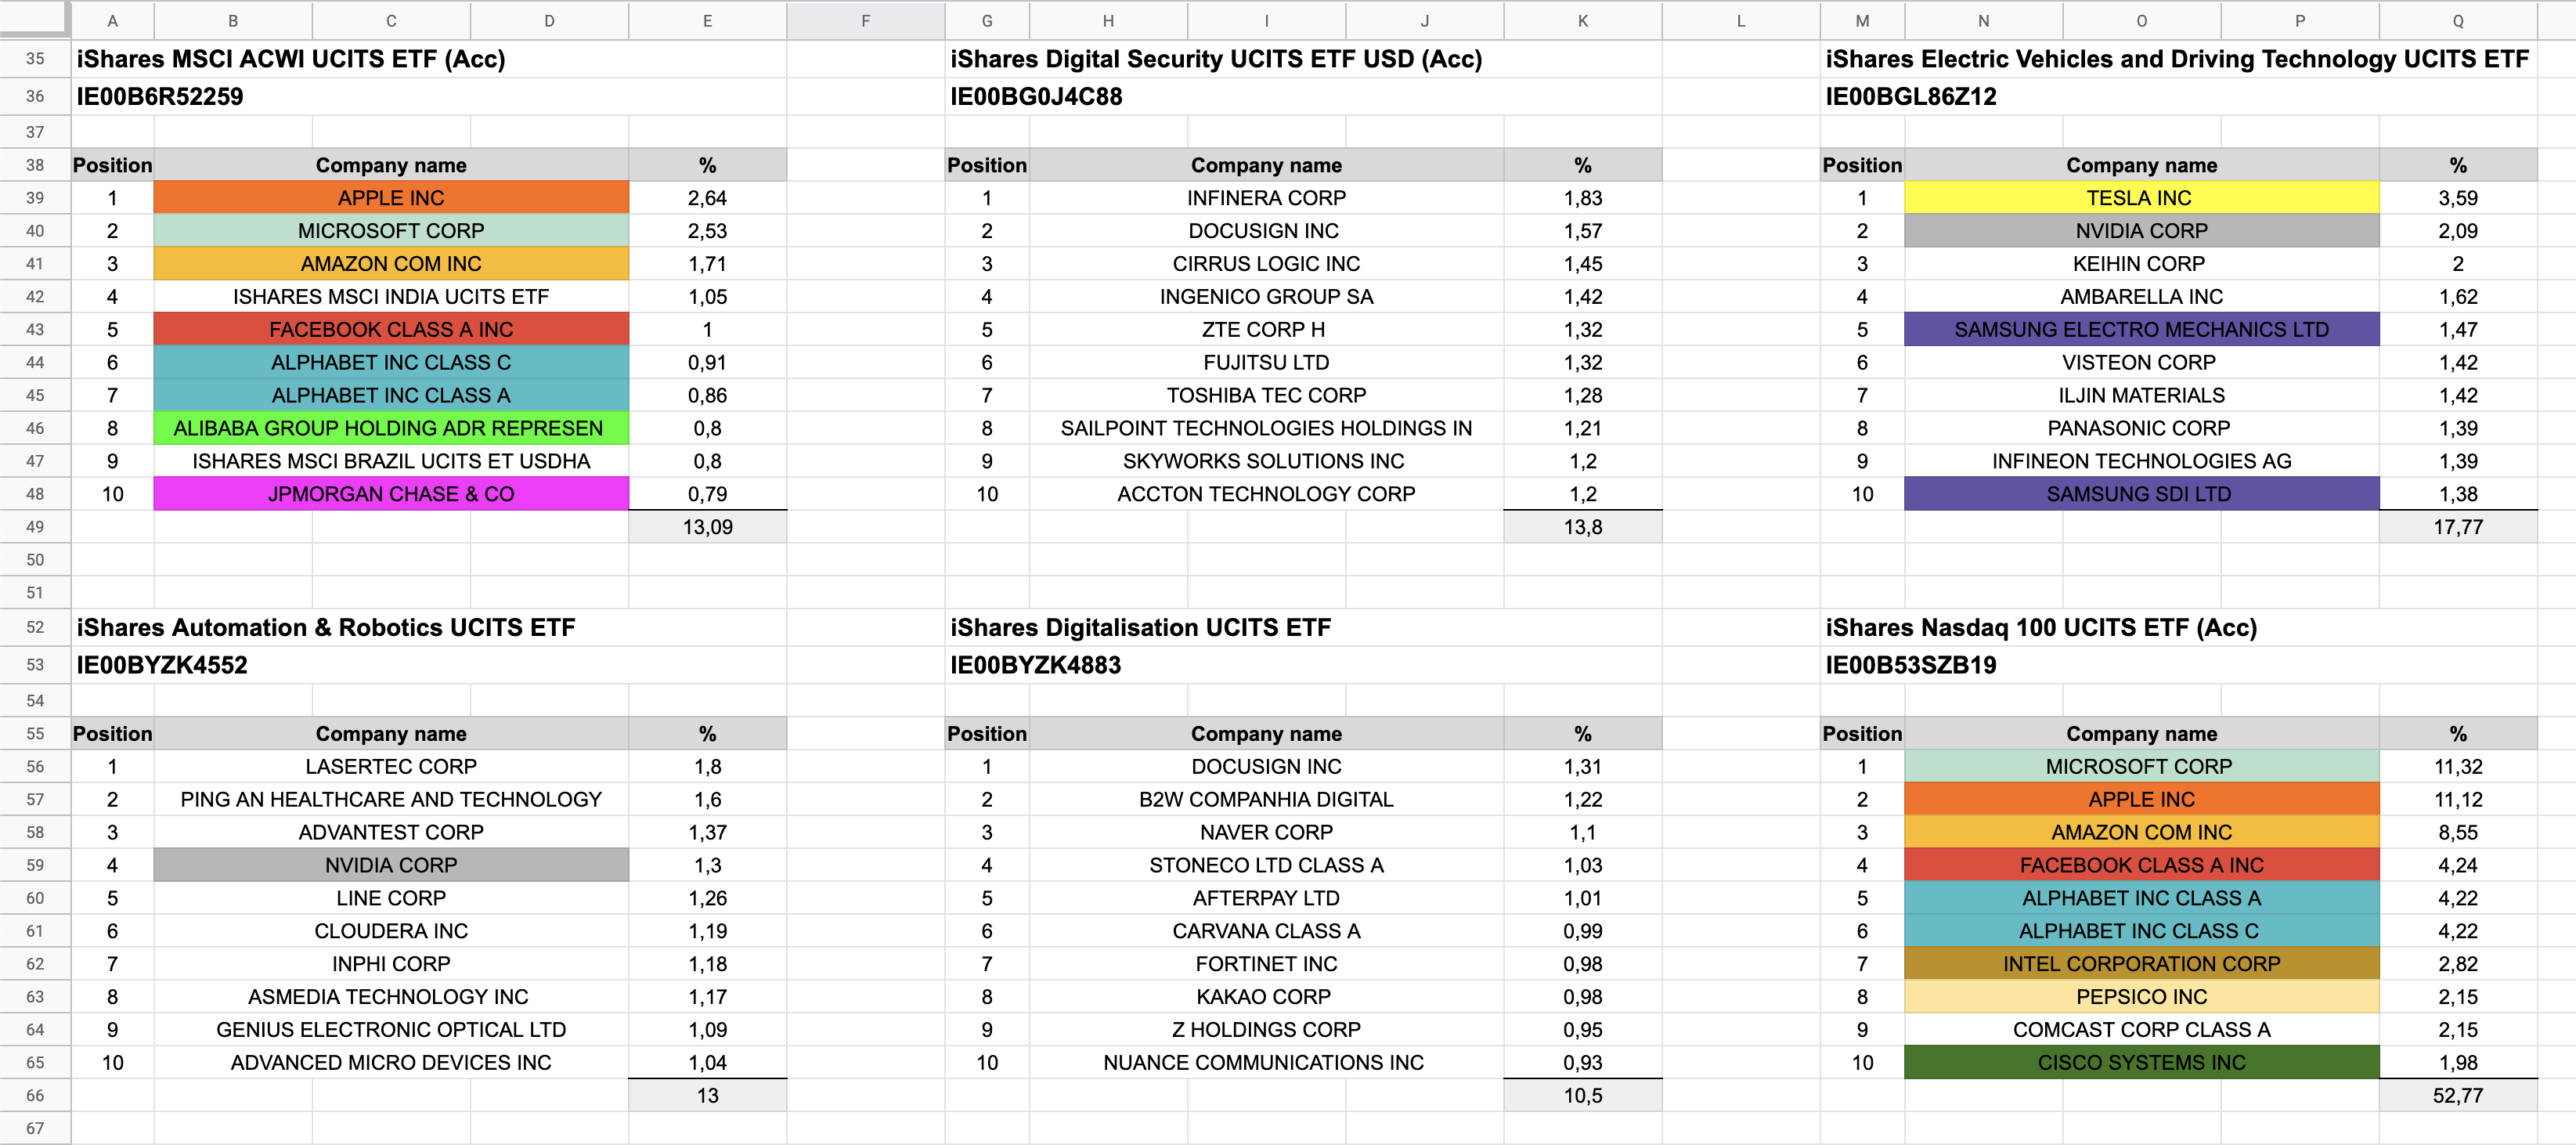
Task: Select the CISCO SYSTEMS INC cell
Action: tap(2140, 1063)
